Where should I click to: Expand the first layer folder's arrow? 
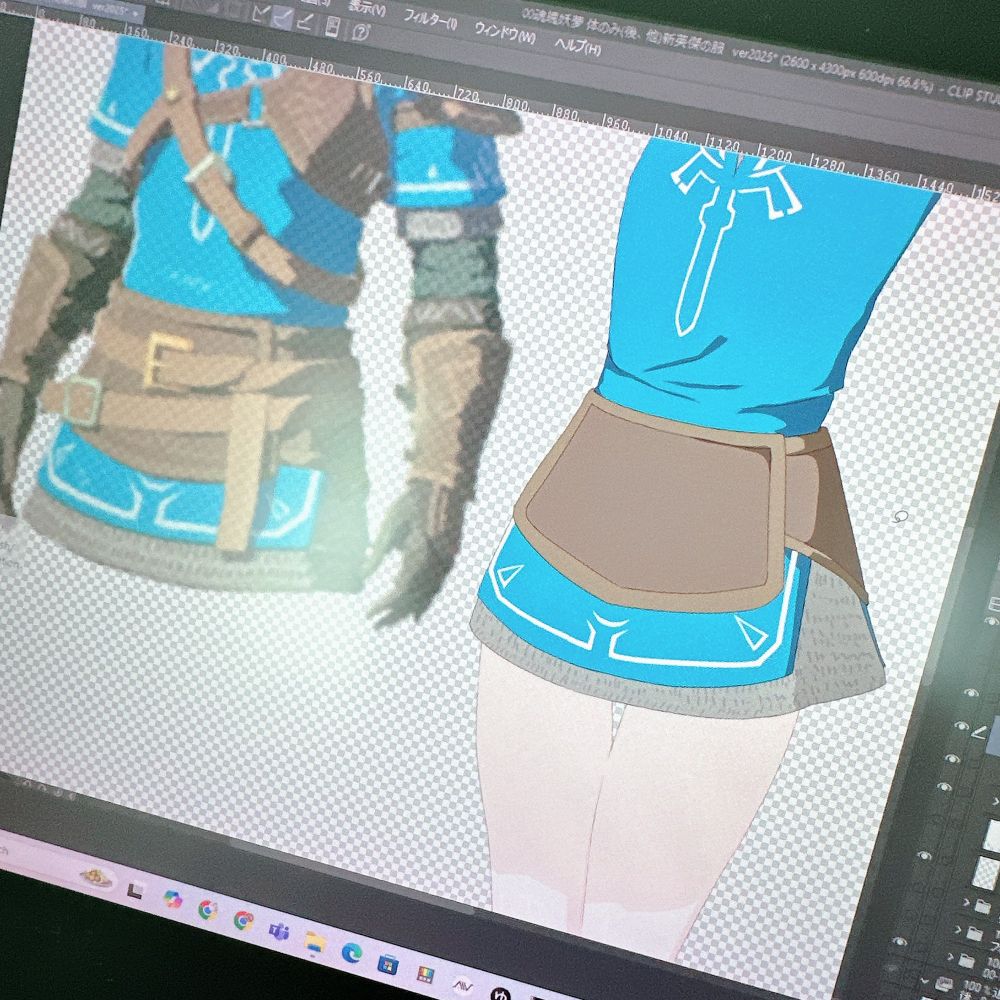click(x=966, y=903)
